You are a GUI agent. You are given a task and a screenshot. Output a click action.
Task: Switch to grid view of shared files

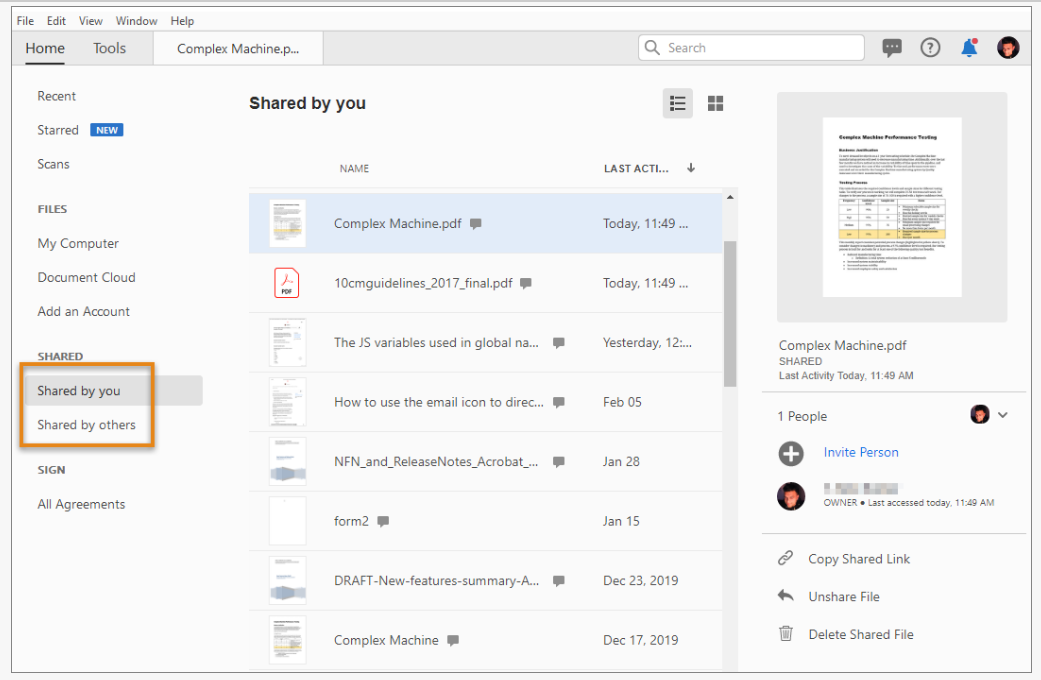coord(715,103)
